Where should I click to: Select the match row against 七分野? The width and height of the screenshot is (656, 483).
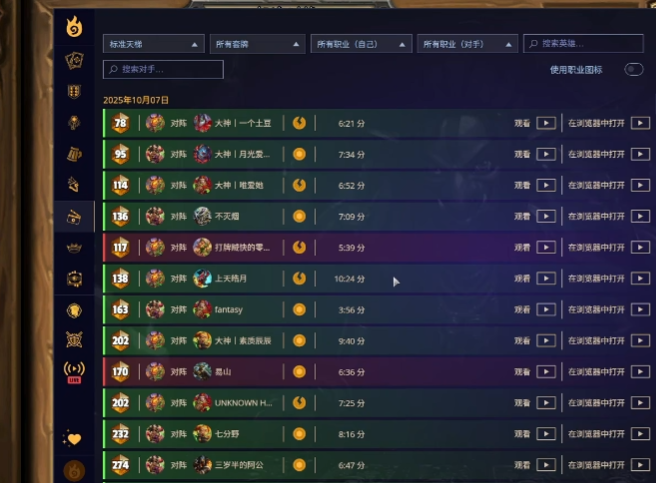point(378,434)
